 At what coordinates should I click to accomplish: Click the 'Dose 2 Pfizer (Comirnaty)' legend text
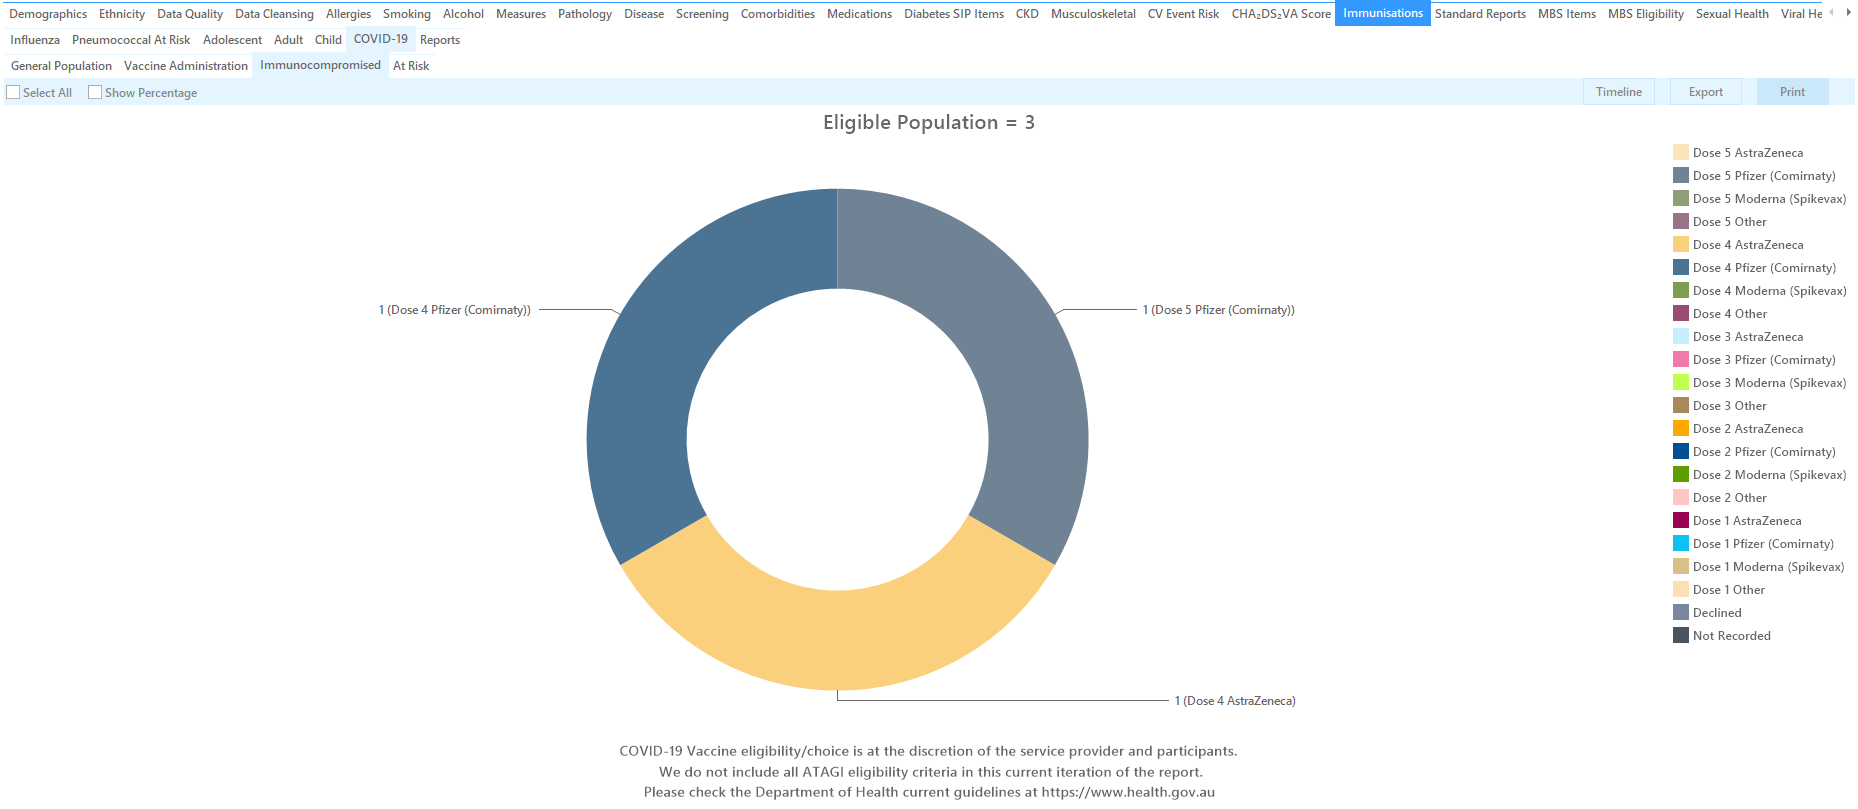pyautogui.click(x=1764, y=452)
